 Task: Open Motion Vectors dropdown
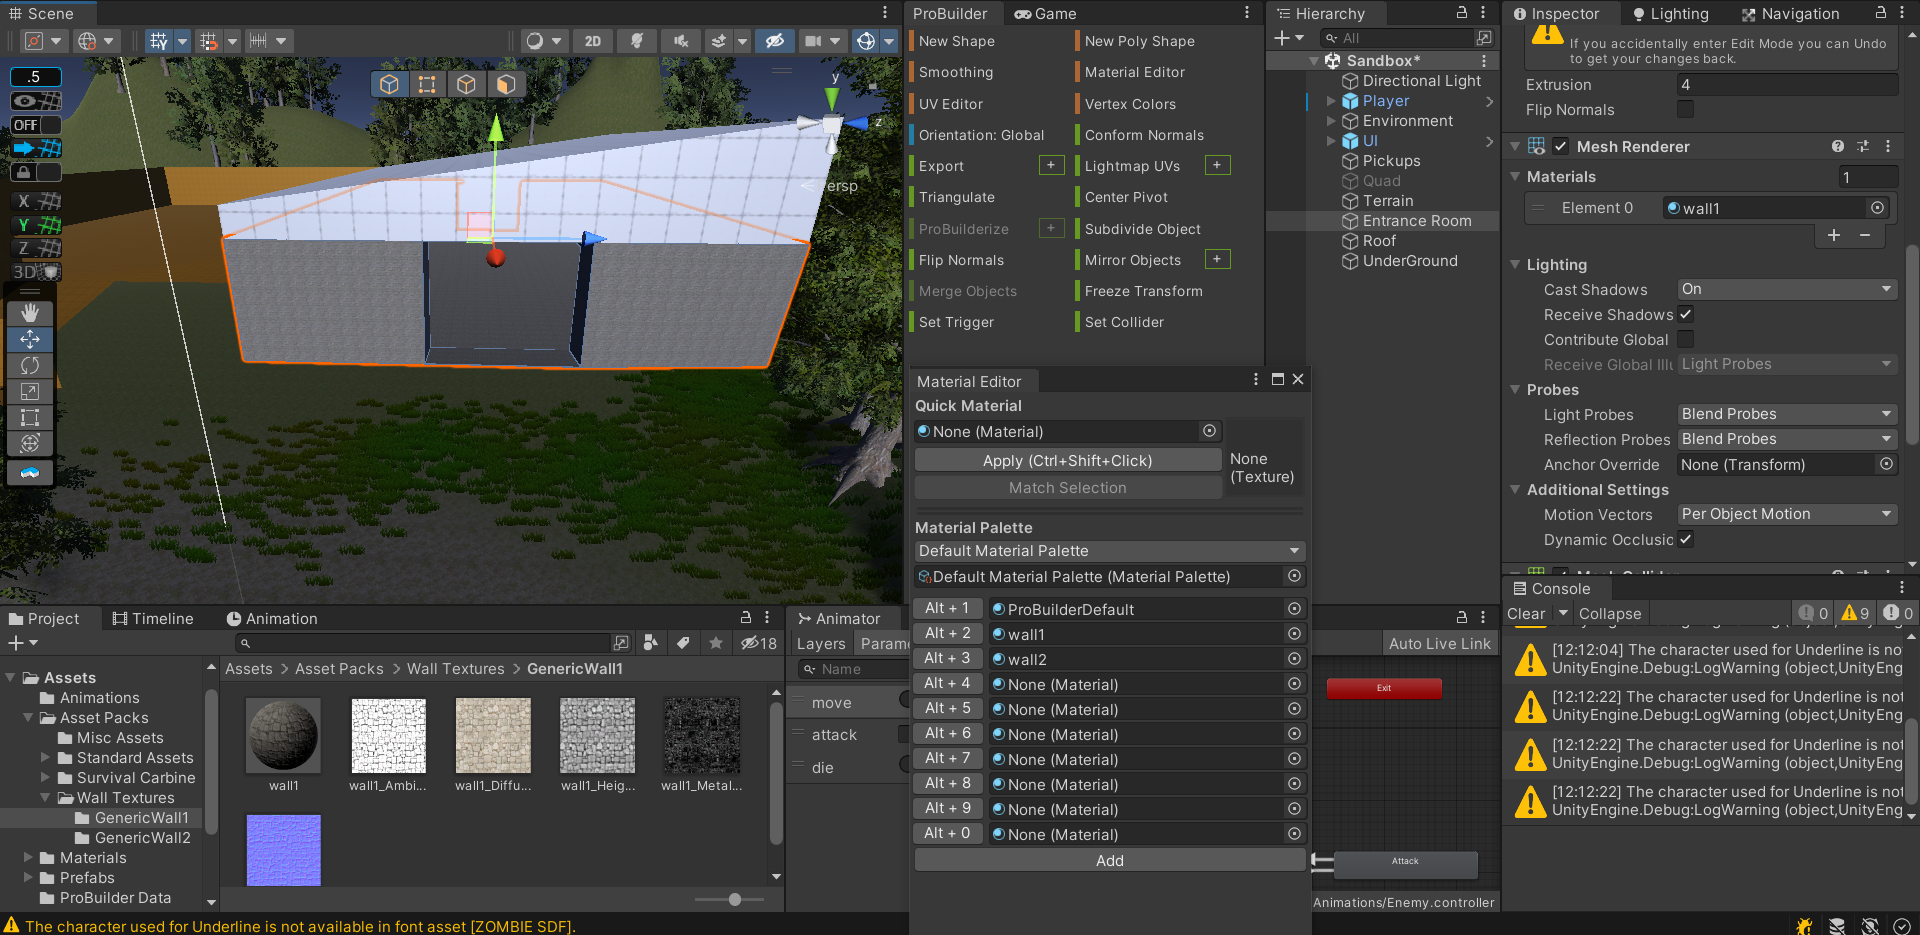(x=1787, y=514)
